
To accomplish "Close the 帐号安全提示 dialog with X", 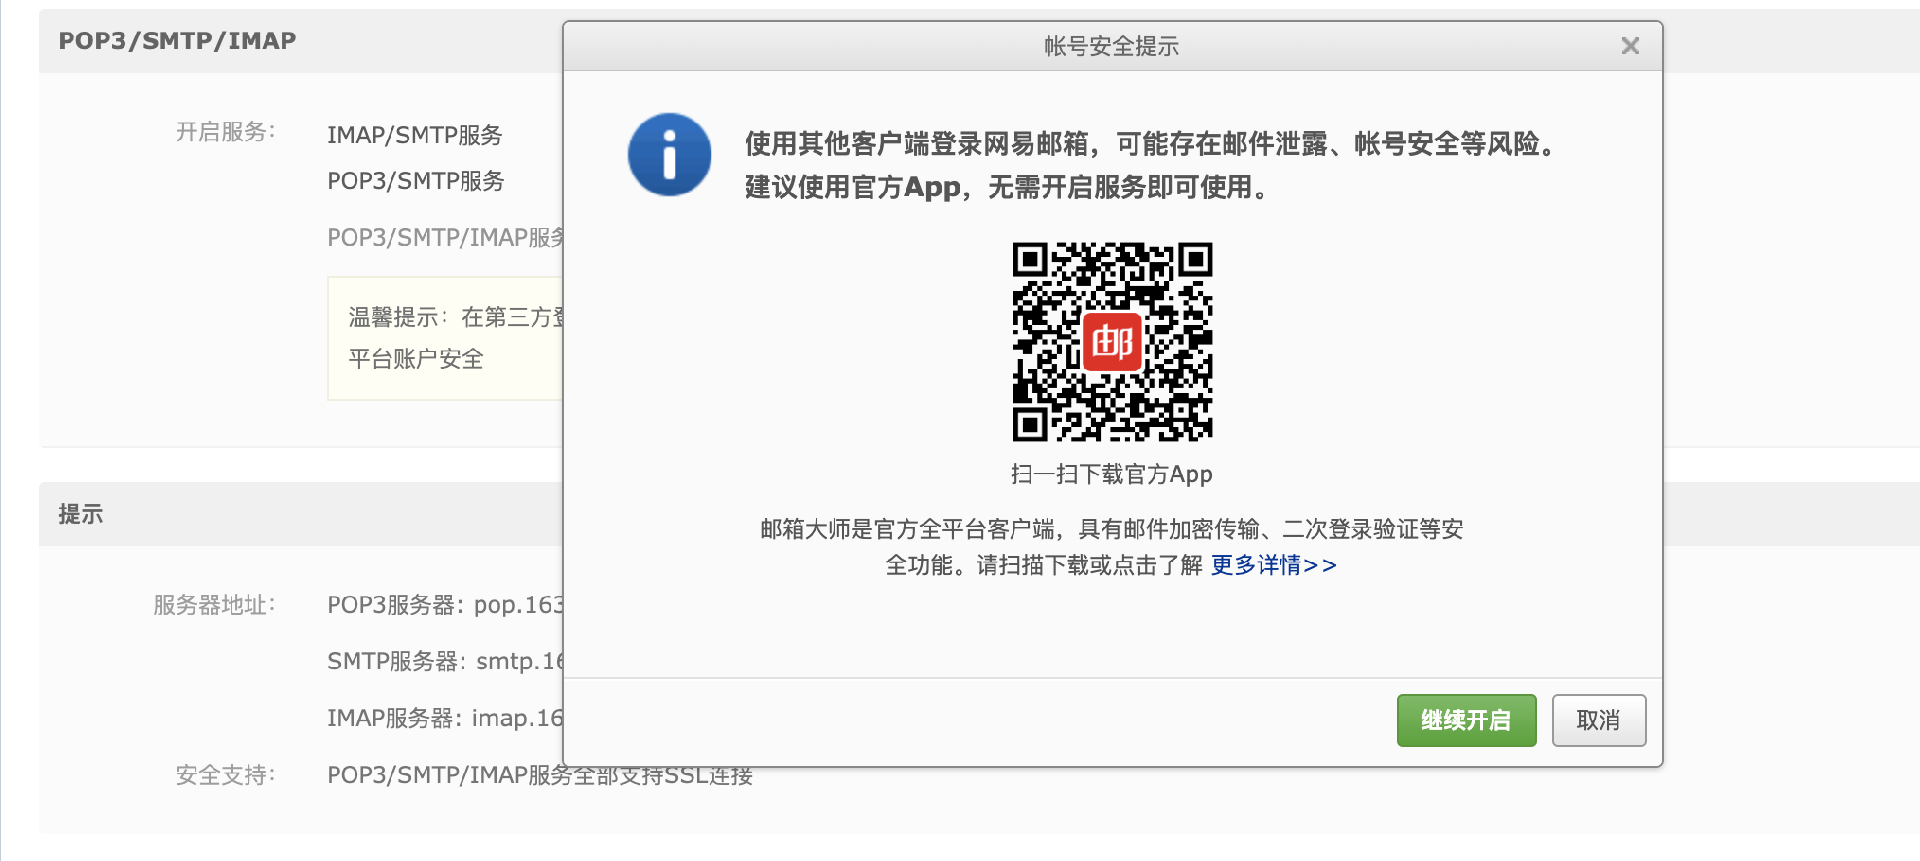I will click(x=1630, y=46).
